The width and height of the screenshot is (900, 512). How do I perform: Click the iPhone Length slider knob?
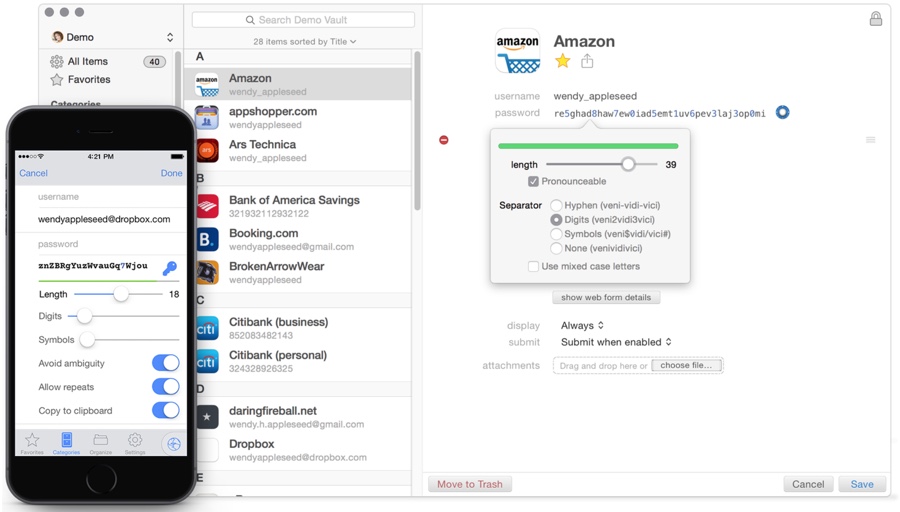tap(121, 294)
